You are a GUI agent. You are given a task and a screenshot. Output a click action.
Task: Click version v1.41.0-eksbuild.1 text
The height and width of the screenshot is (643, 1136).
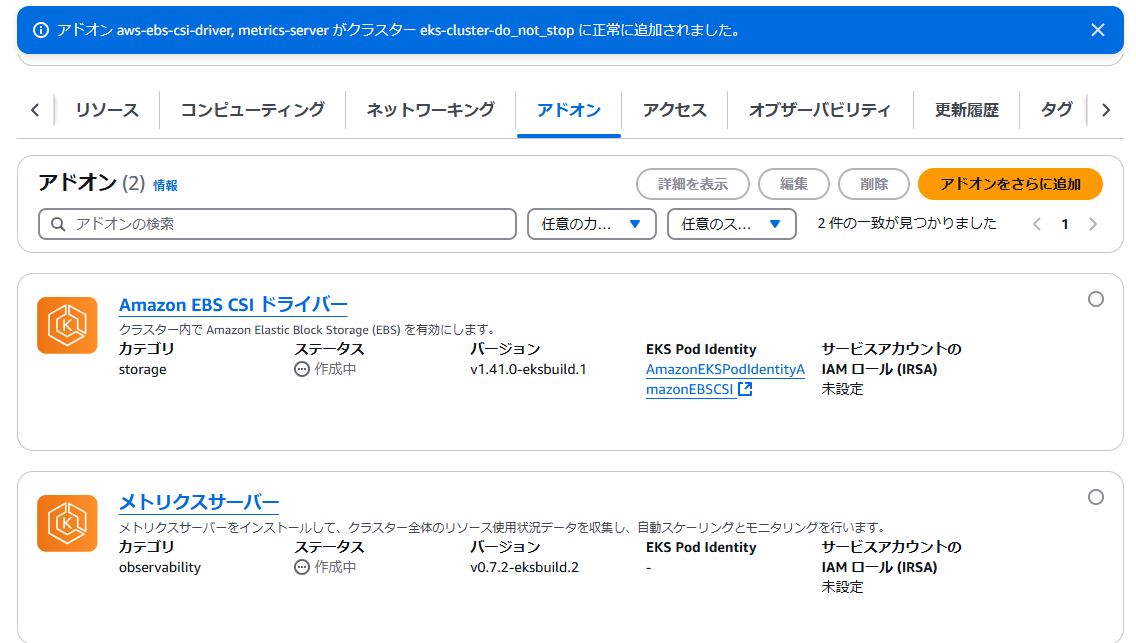click(x=528, y=369)
